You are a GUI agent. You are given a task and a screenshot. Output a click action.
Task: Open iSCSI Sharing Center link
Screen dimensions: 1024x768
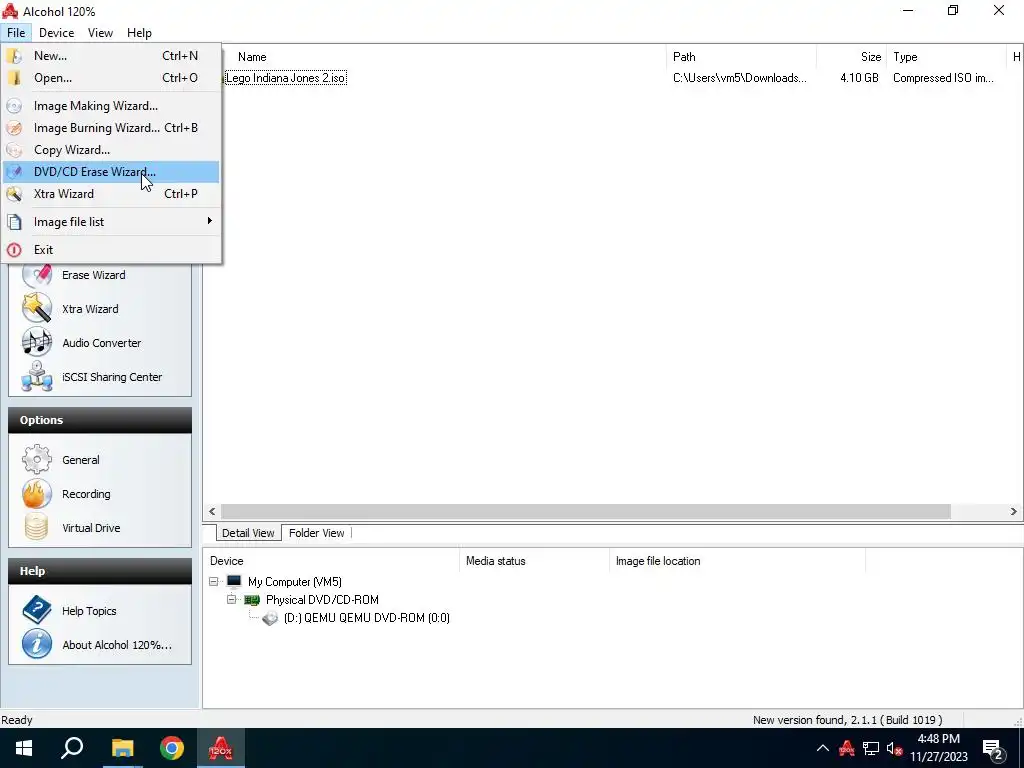112,377
